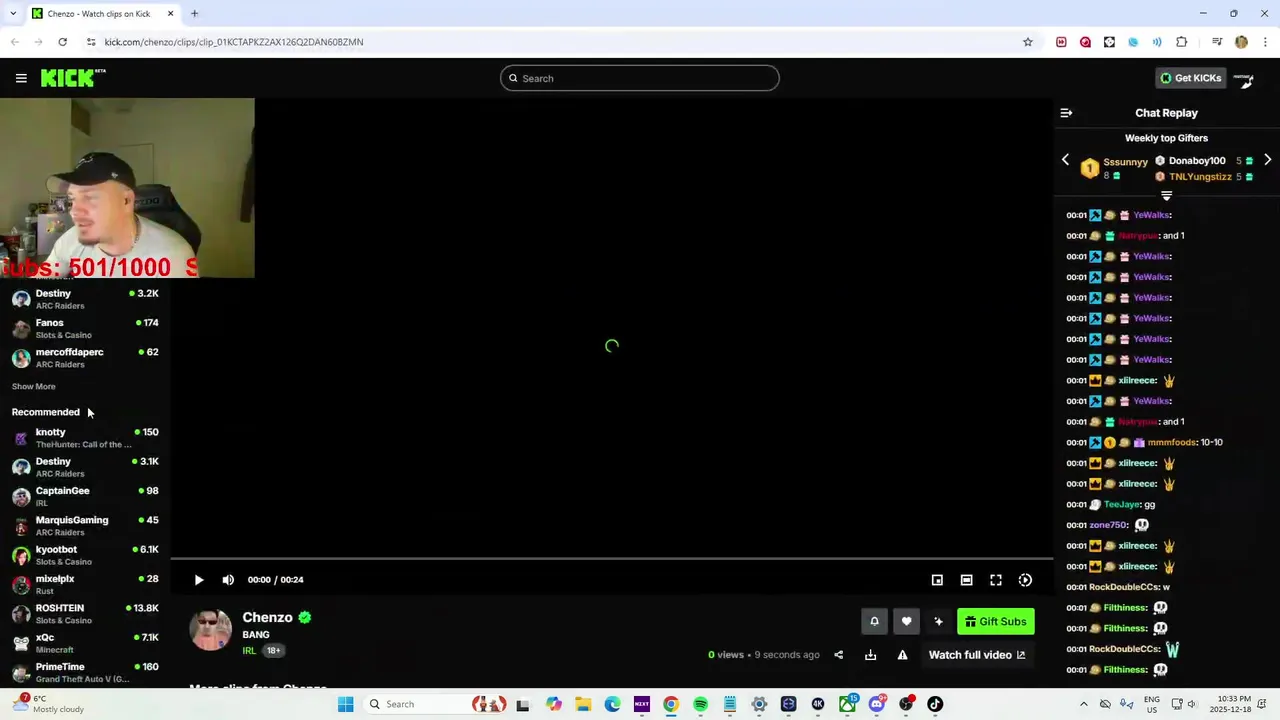Open Discord from the taskbar
Viewport: 1280px width, 720px height.
877,704
